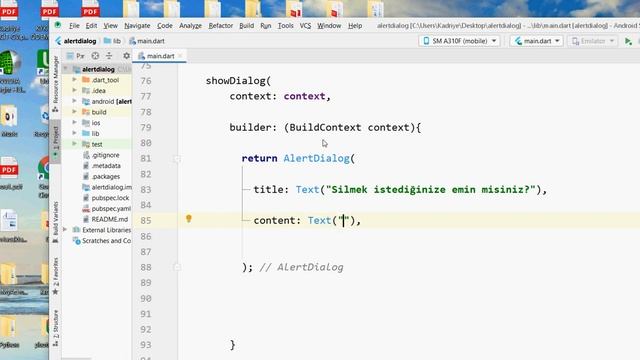This screenshot has width=640, height=360.
Task: Click the Android Studio logo in title bar
Action: click(x=58, y=25)
